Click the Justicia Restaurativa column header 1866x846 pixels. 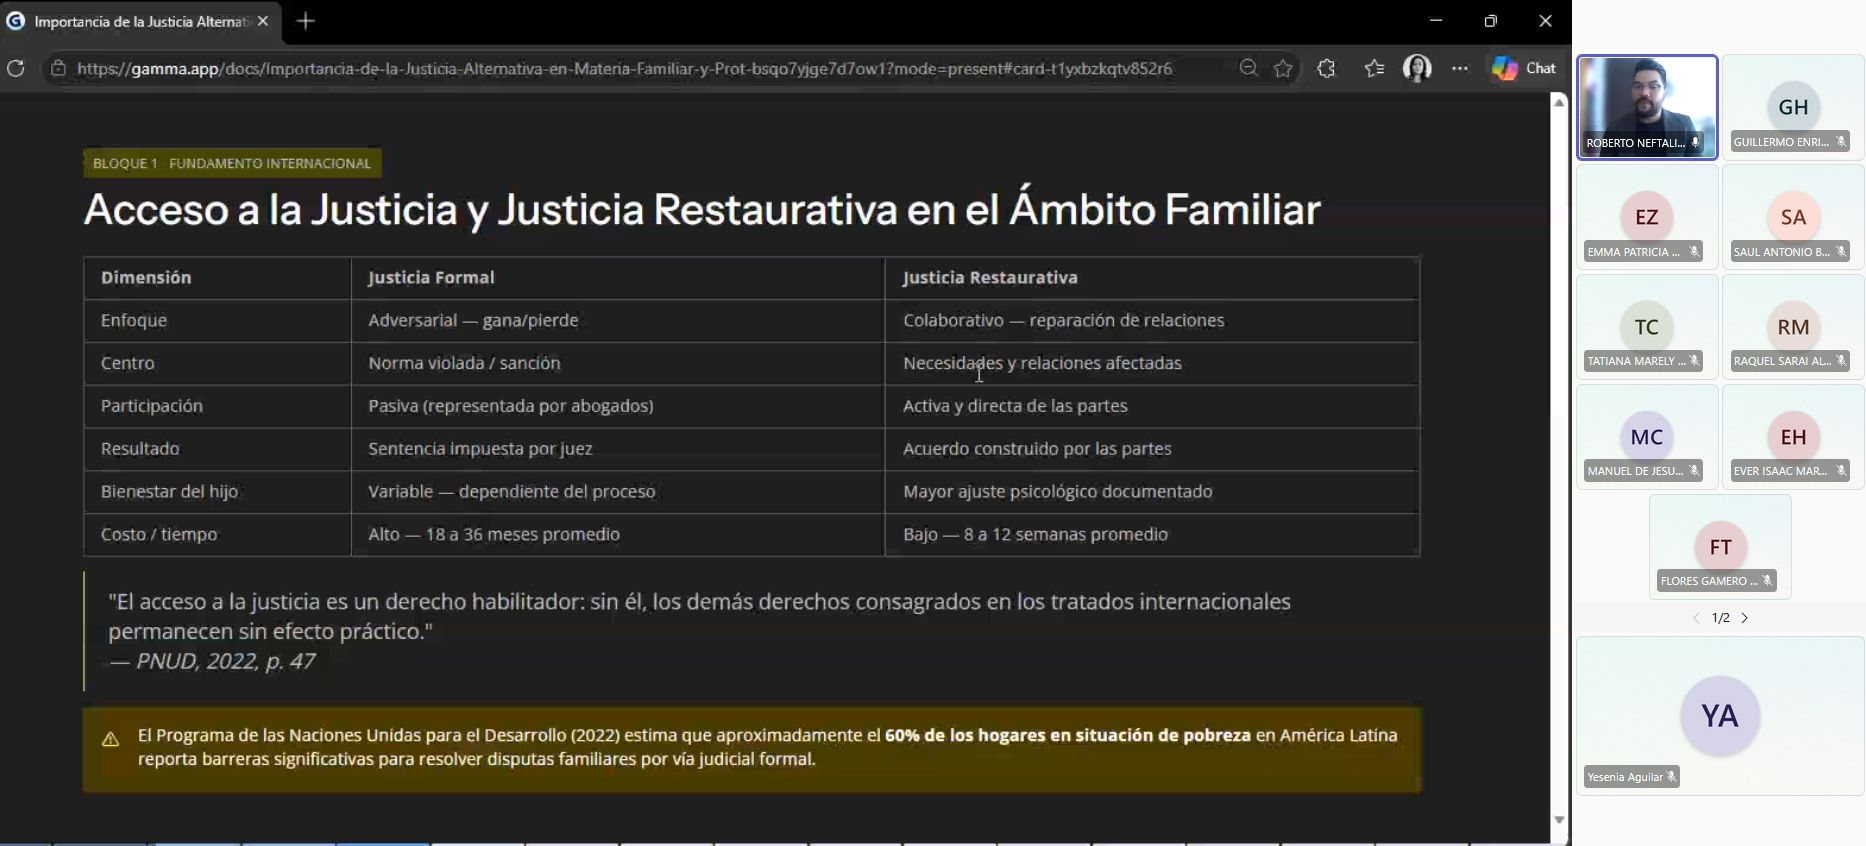(x=990, y=278)
